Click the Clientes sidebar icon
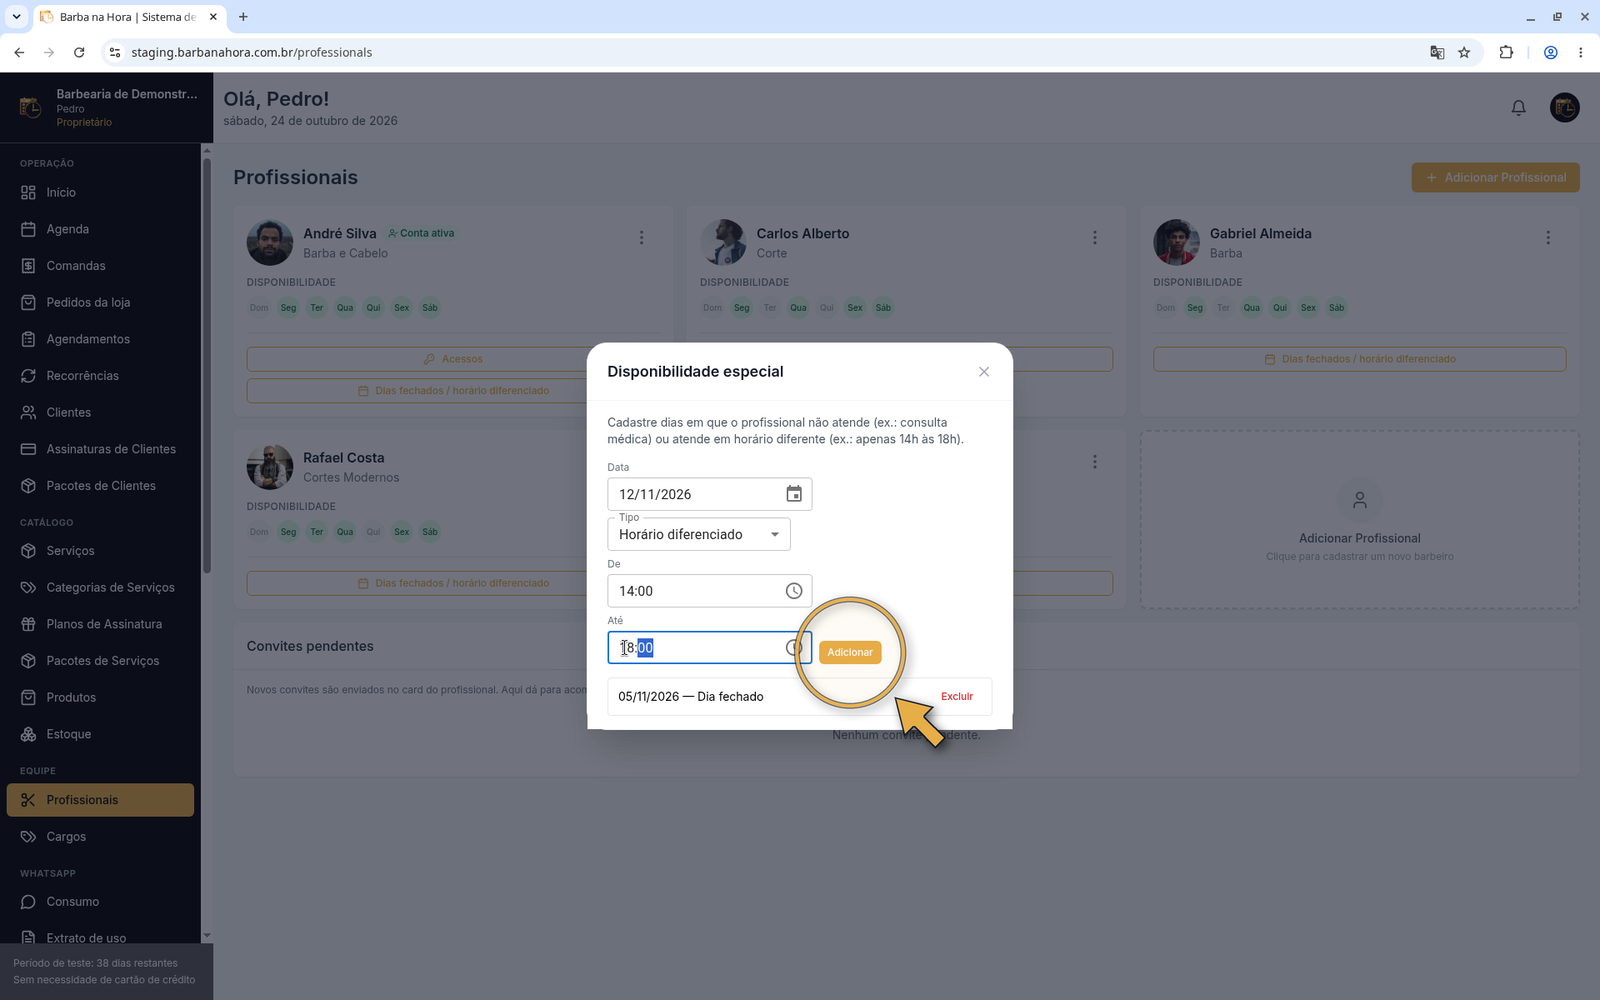Viewport: 1600px width, 1000px height. 28,412
